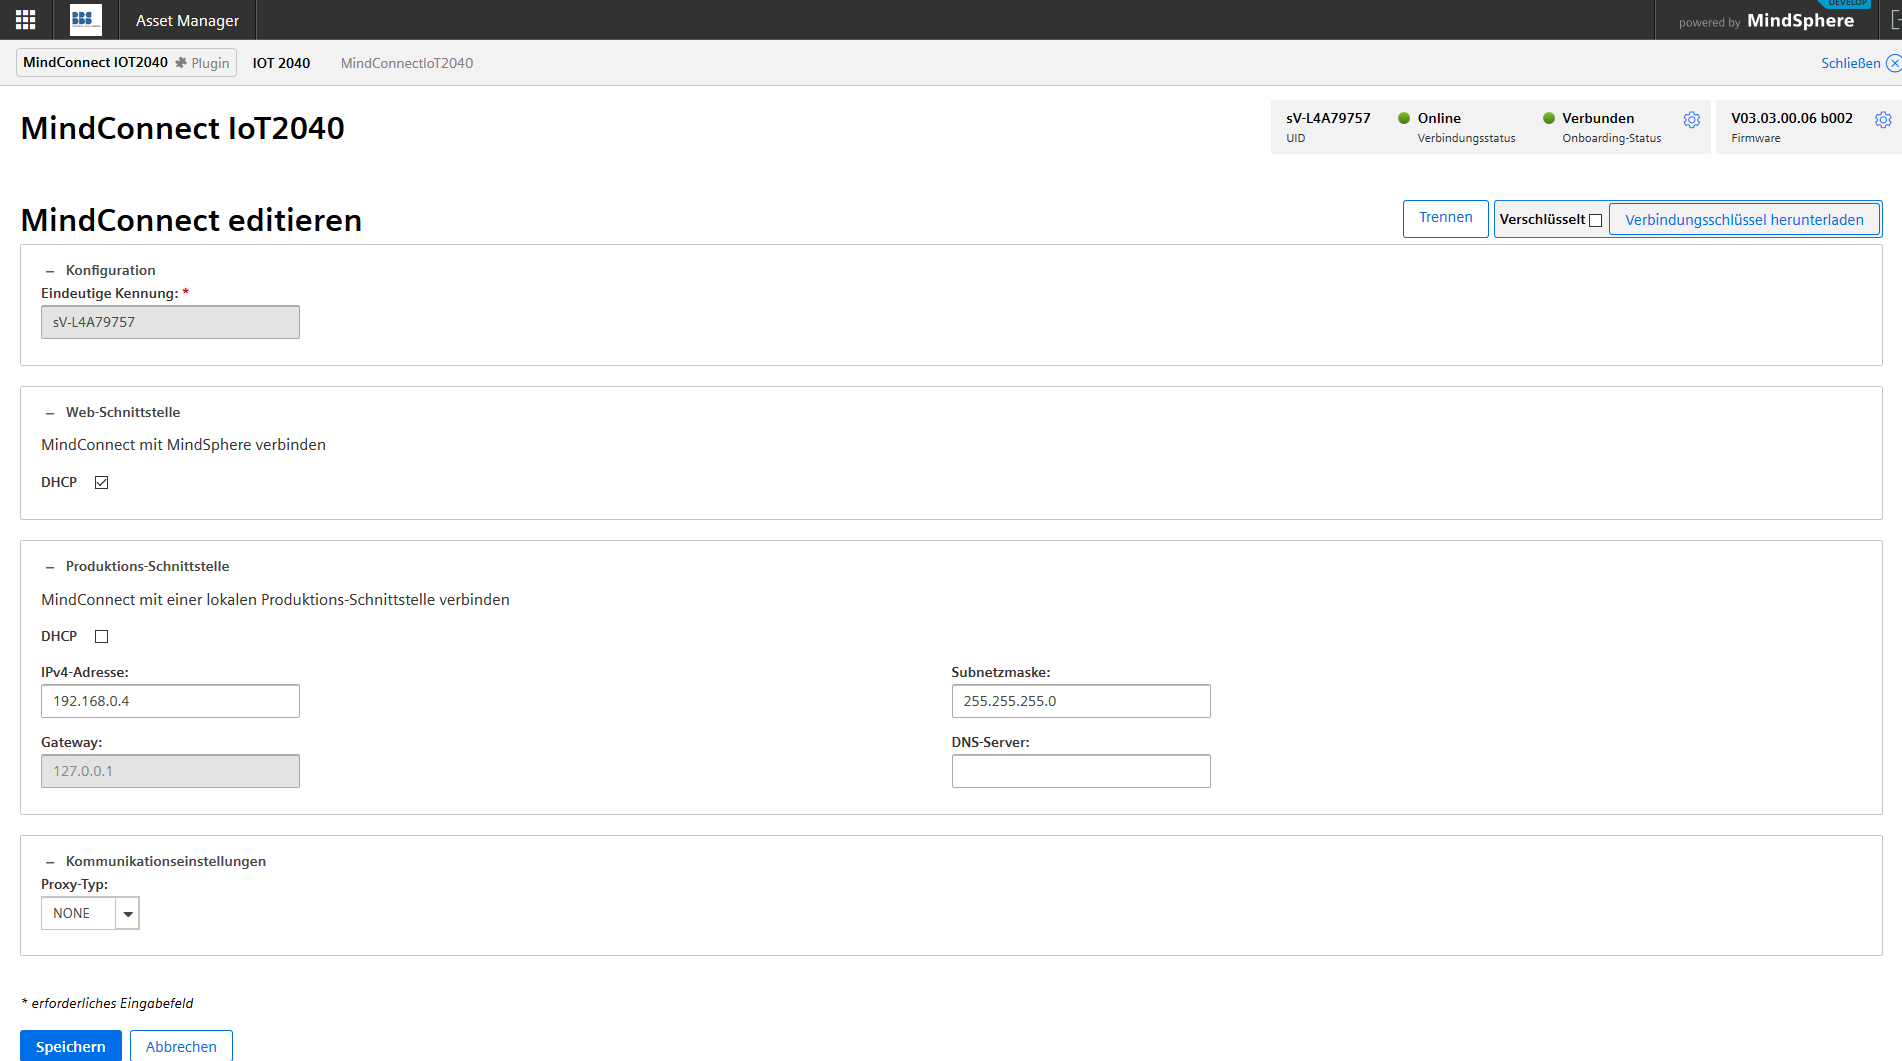The image size is (1902, 1061).
Task: Click the Speichern button
Action: coord(71,1046)
